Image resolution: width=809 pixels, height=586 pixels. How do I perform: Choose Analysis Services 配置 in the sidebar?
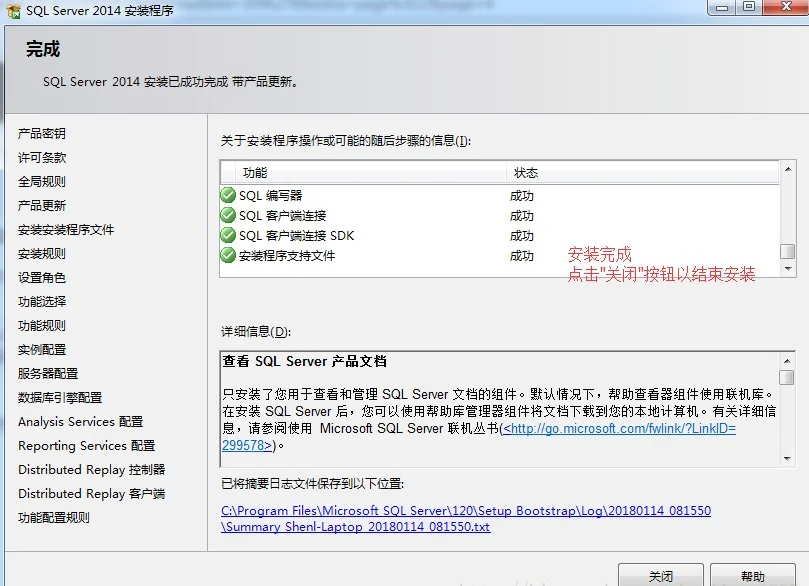(80, 422)
